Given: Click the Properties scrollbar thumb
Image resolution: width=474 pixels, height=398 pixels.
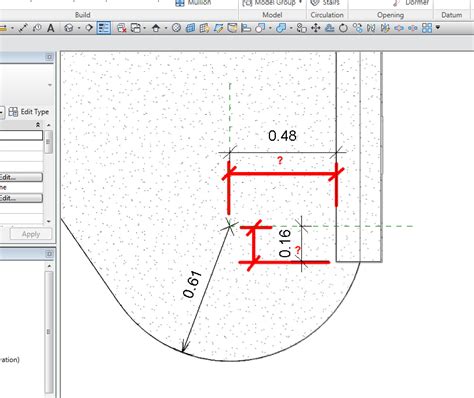Looking at the screenshot, I should tap(49, 142).
